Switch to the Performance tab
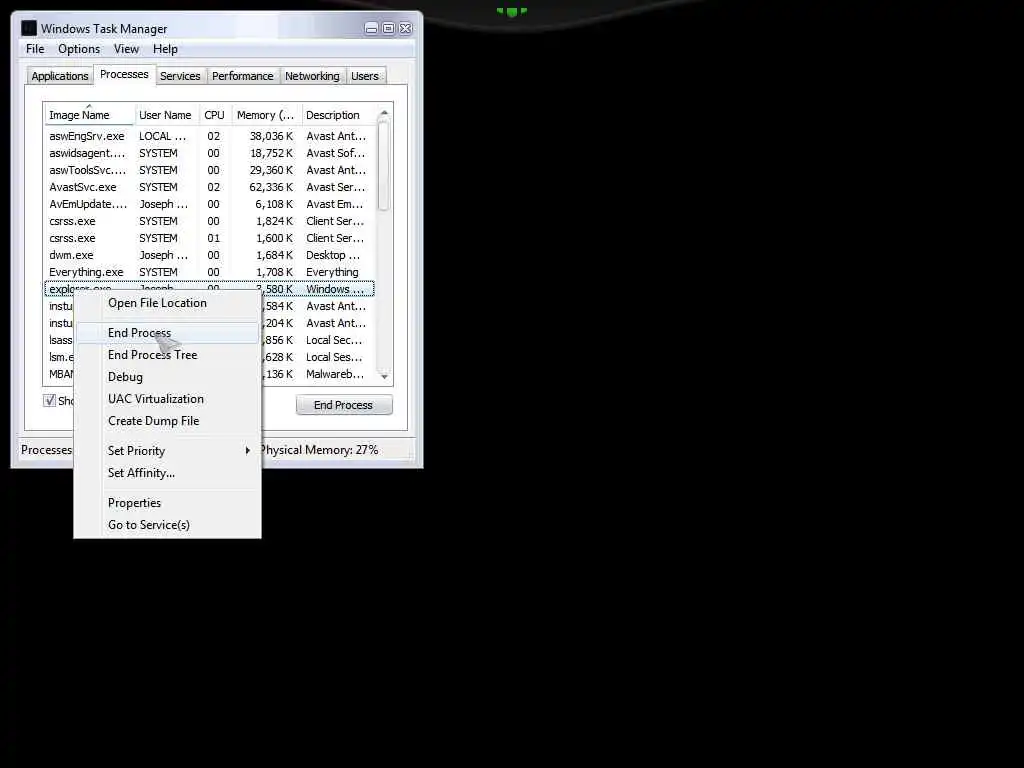The height and width of the screenshot is (768, 1024). coord(242,76)
